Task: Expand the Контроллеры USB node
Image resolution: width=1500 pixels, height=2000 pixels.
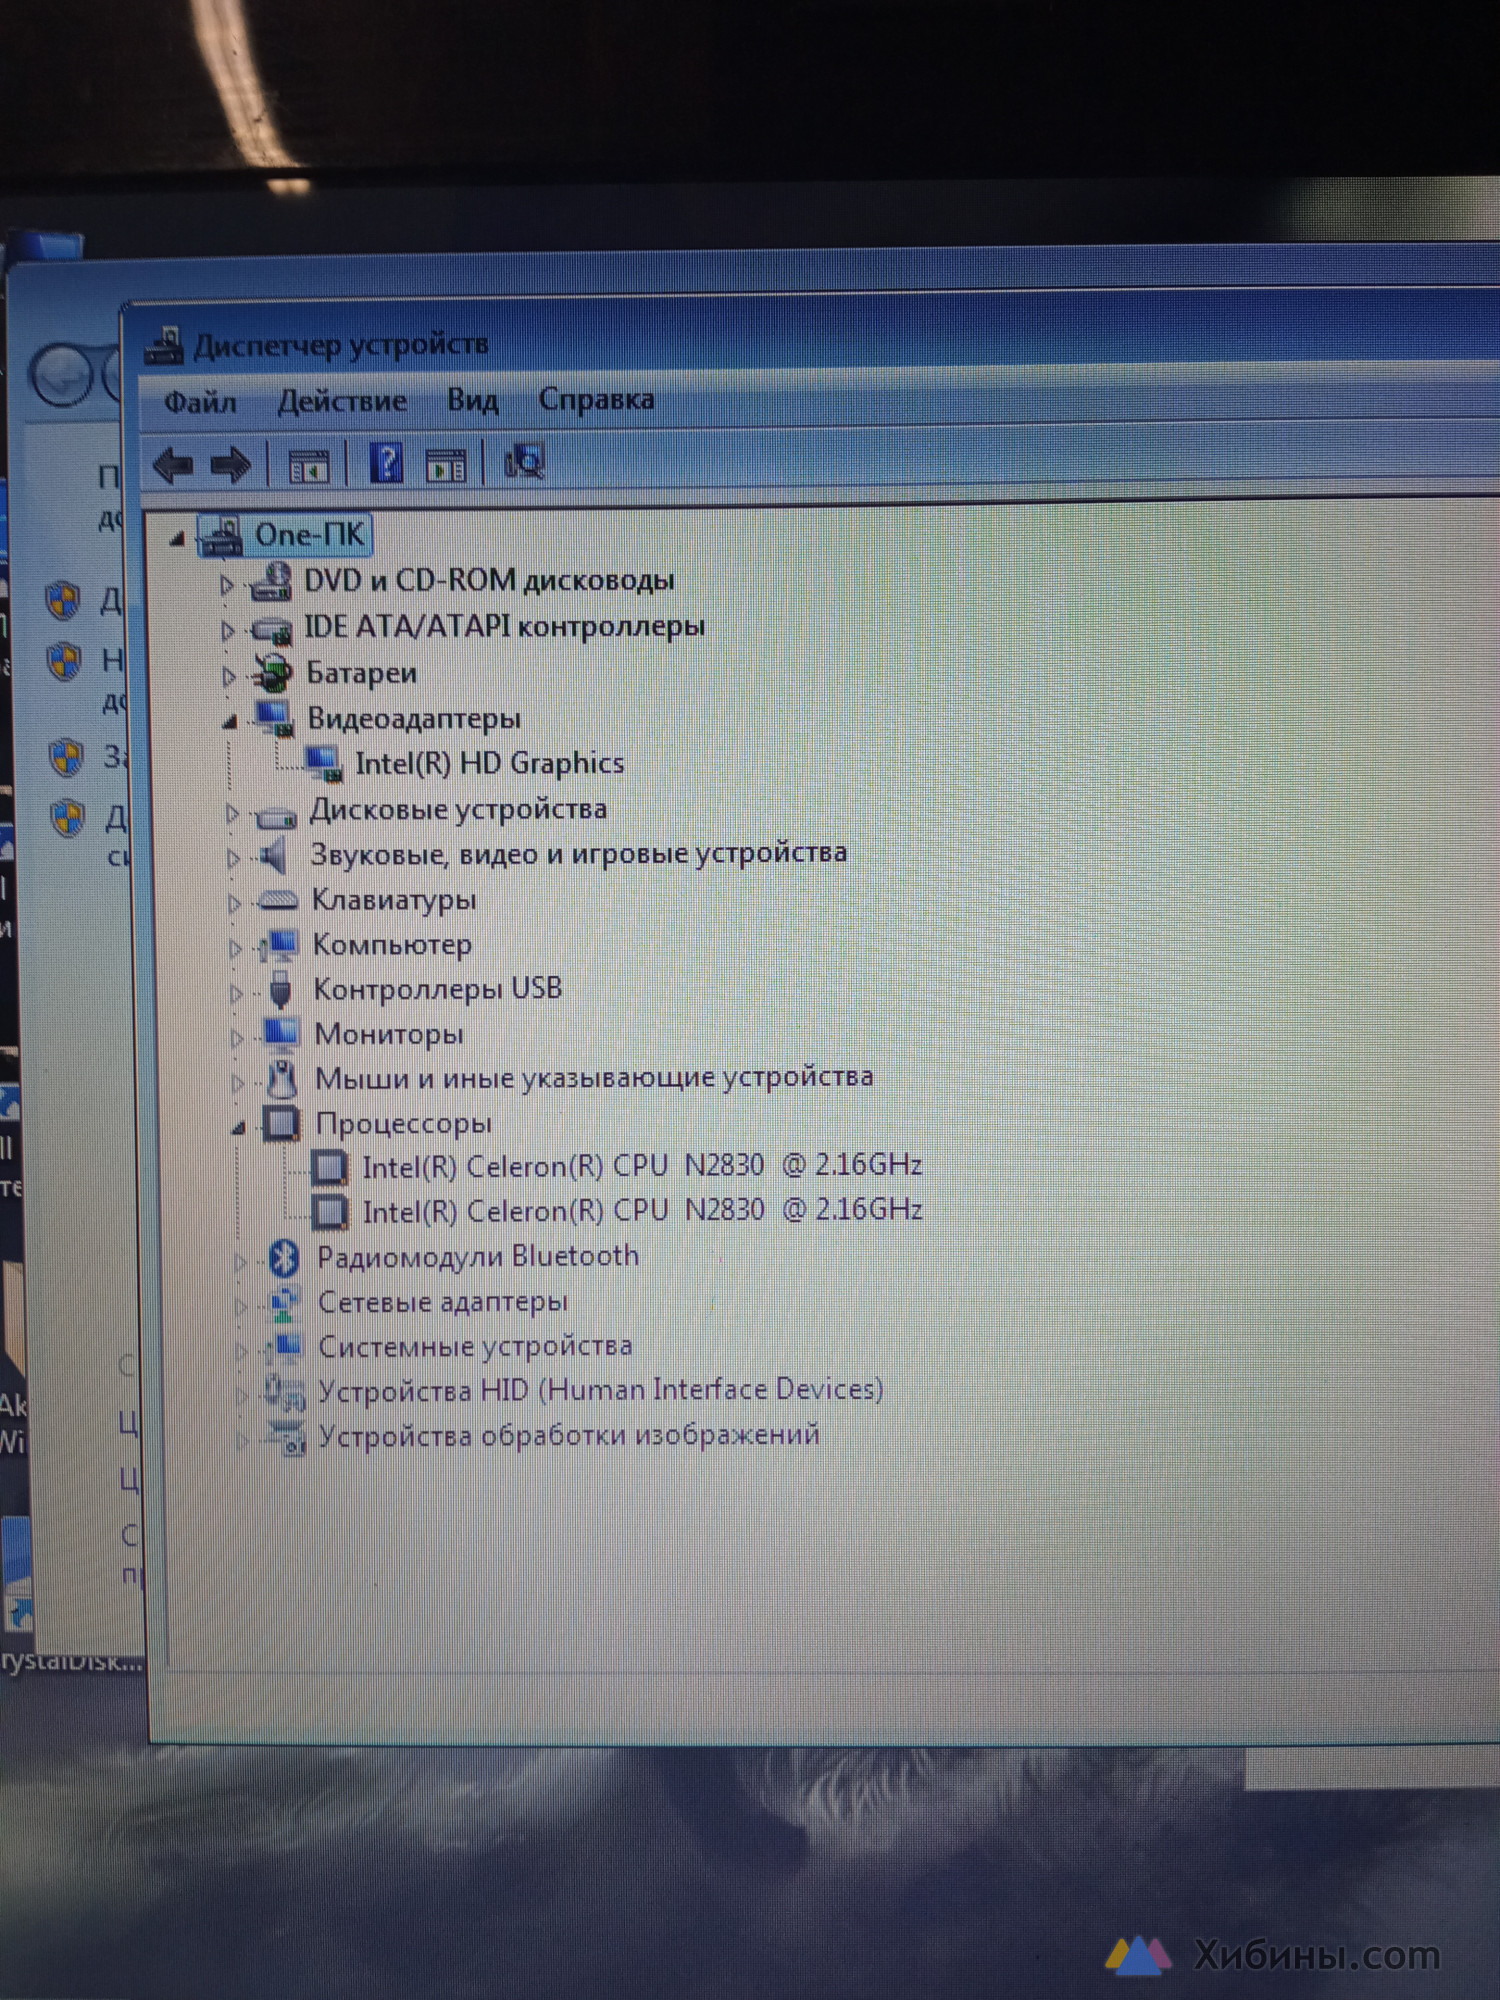Action: (x=236, y=993)
